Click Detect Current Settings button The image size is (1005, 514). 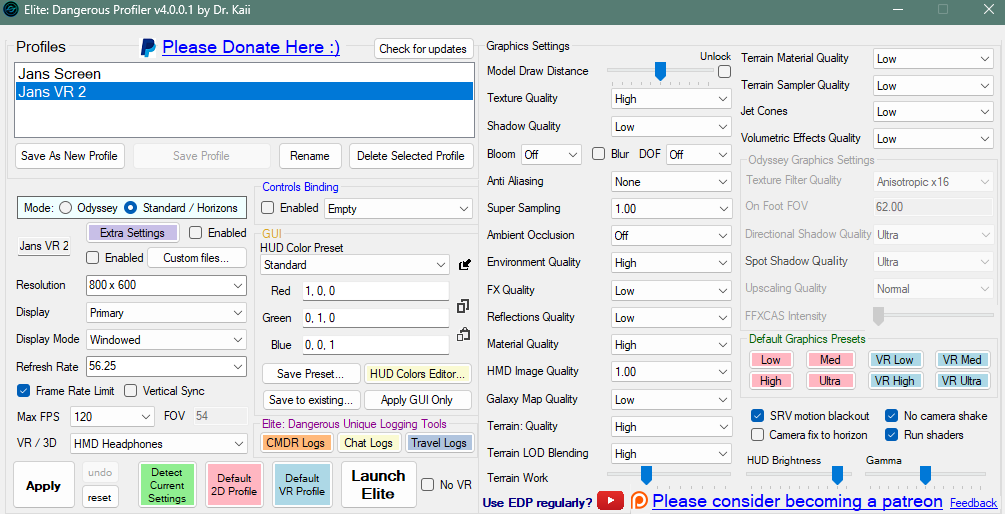pos(167,485)
